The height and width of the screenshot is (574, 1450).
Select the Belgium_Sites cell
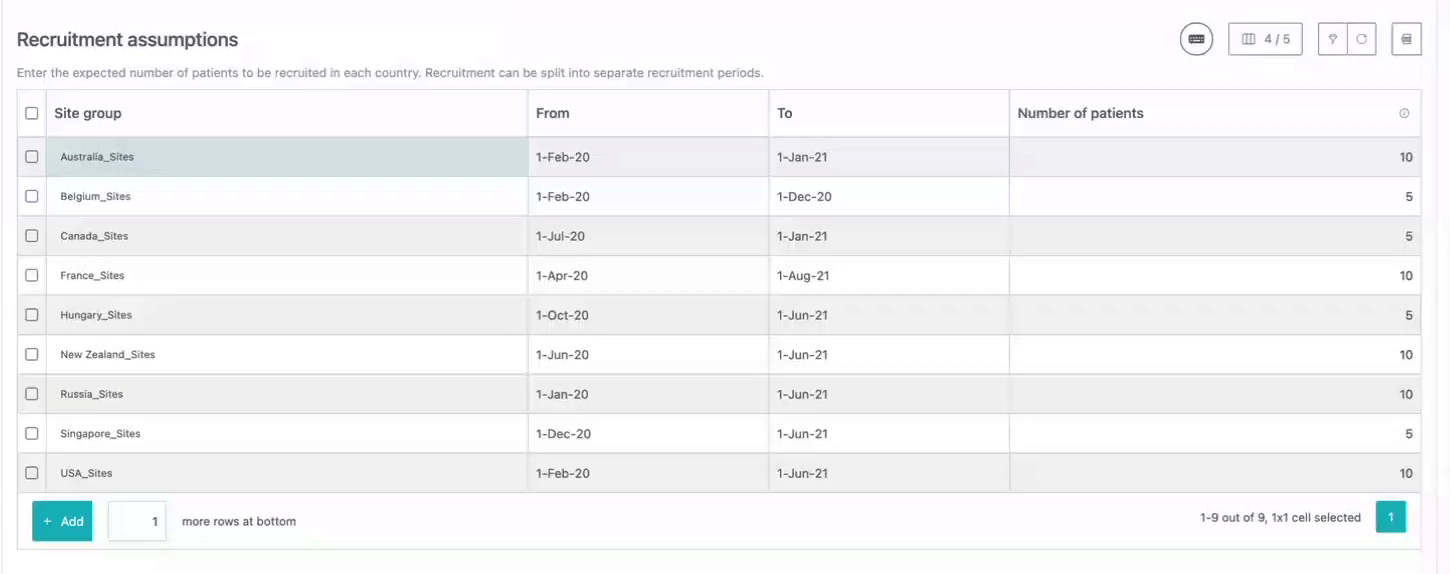[x=286, y=197]
